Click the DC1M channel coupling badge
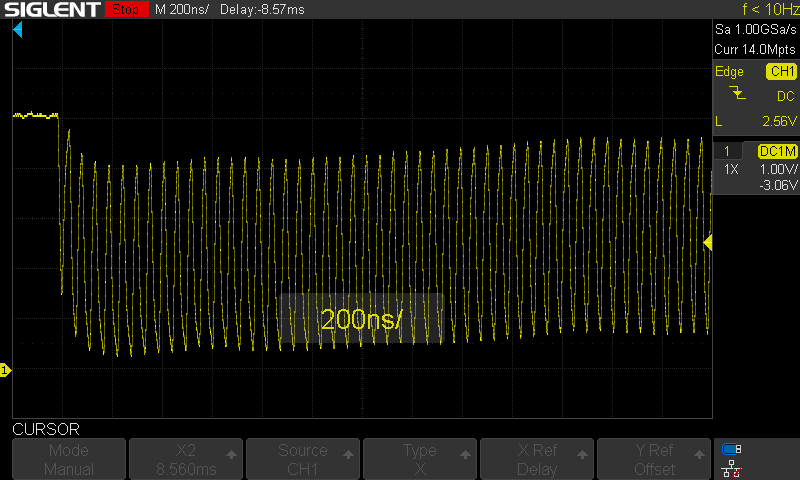The width and height of the screenshot is (800, 480). (x=777, y=151)
